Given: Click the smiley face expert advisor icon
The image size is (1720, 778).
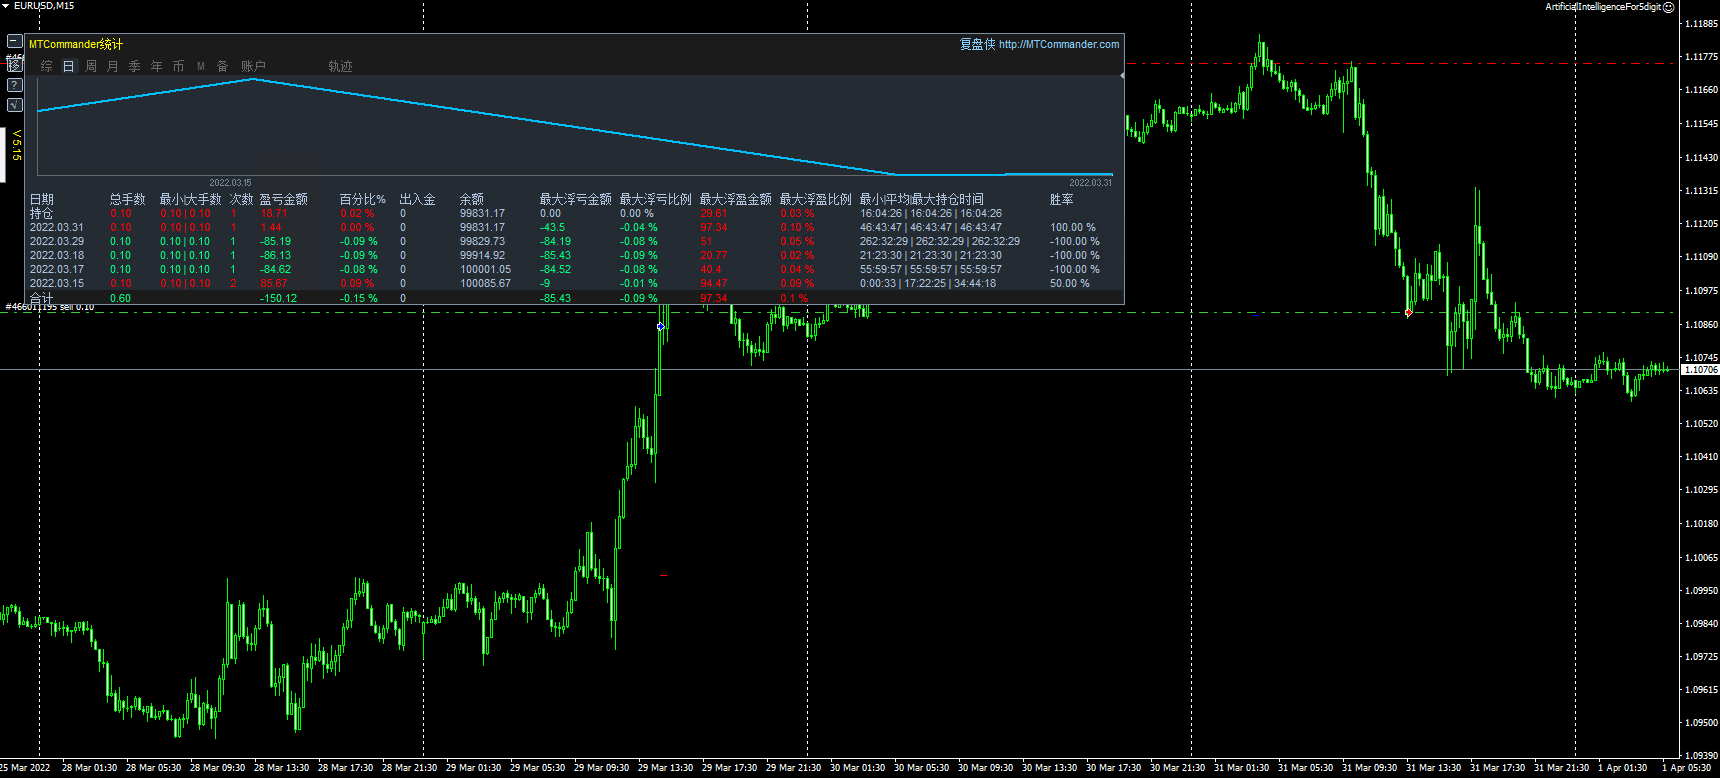Looking at the screenshot, I should click(x=1668, y=7).
